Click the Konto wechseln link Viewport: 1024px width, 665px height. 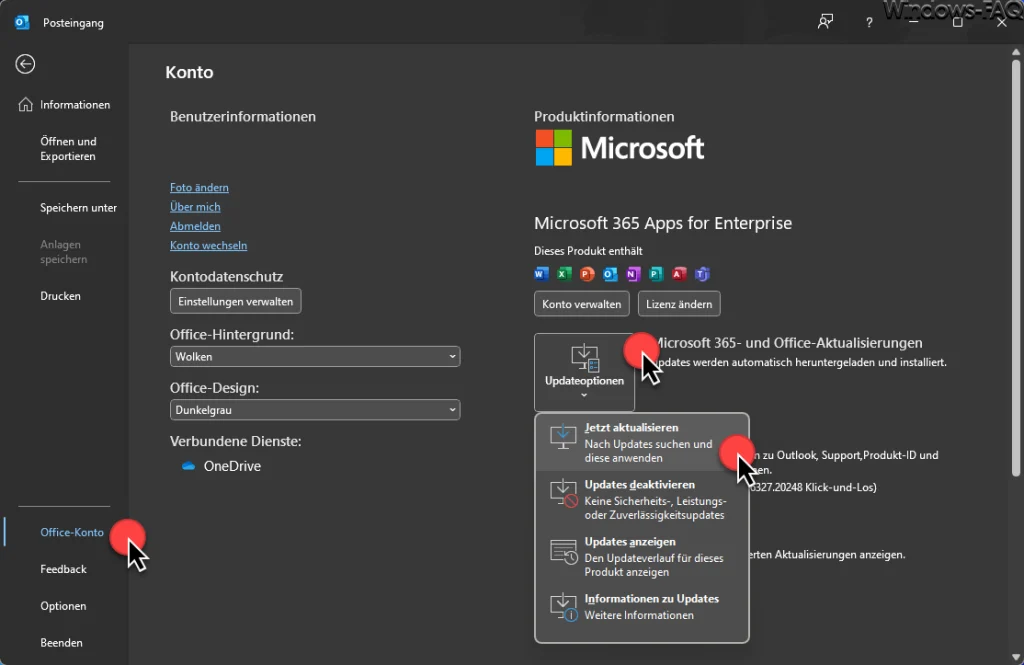(208, 246)
